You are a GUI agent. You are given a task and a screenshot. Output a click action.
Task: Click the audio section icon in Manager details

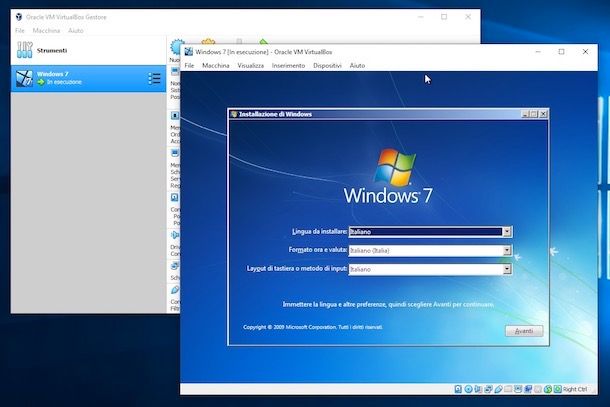(x=175, y=235)
